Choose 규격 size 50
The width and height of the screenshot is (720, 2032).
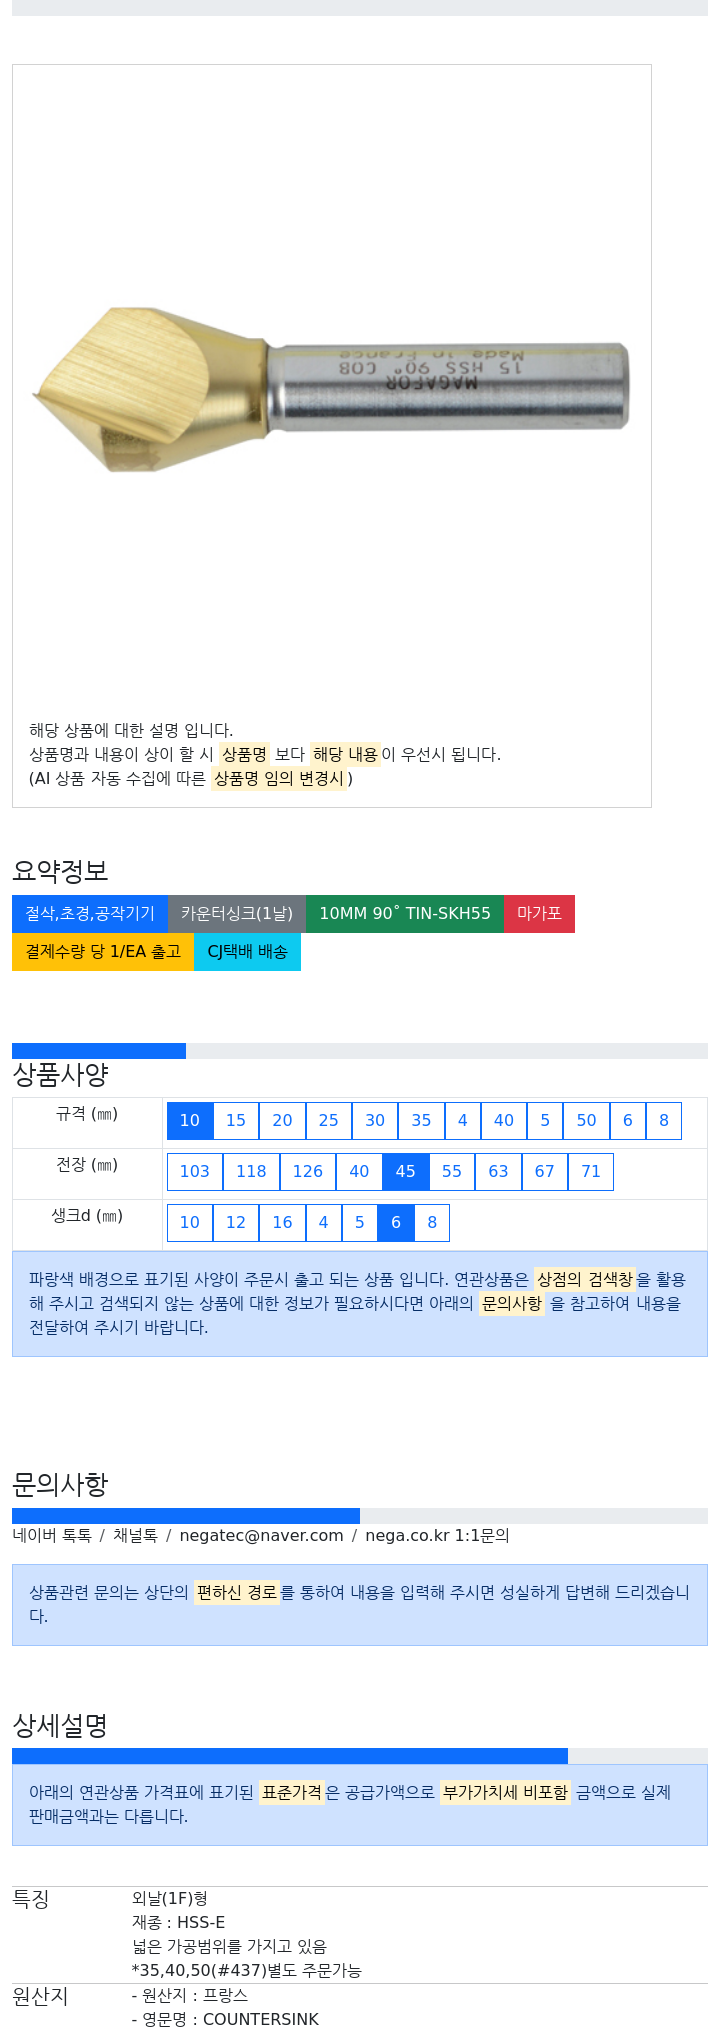point(586,1121)
